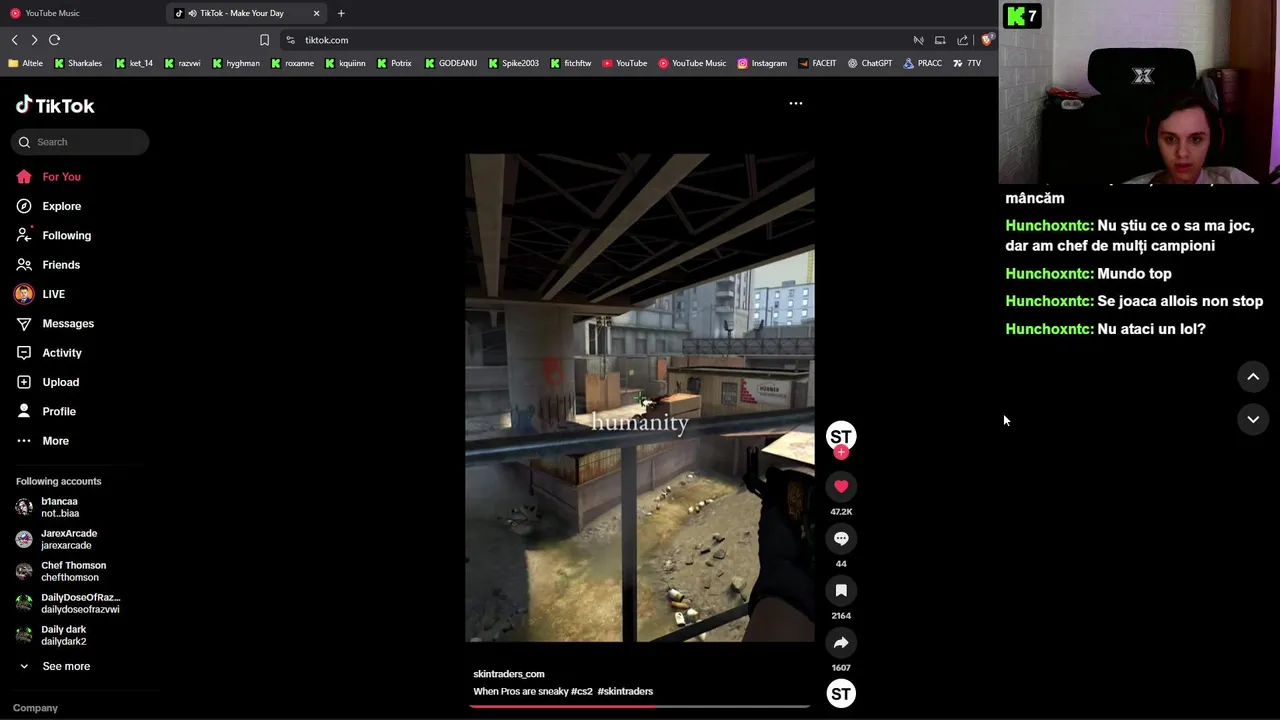Open the Friends page
Screen dimensions: 1280x720
(x=48, y=265)
